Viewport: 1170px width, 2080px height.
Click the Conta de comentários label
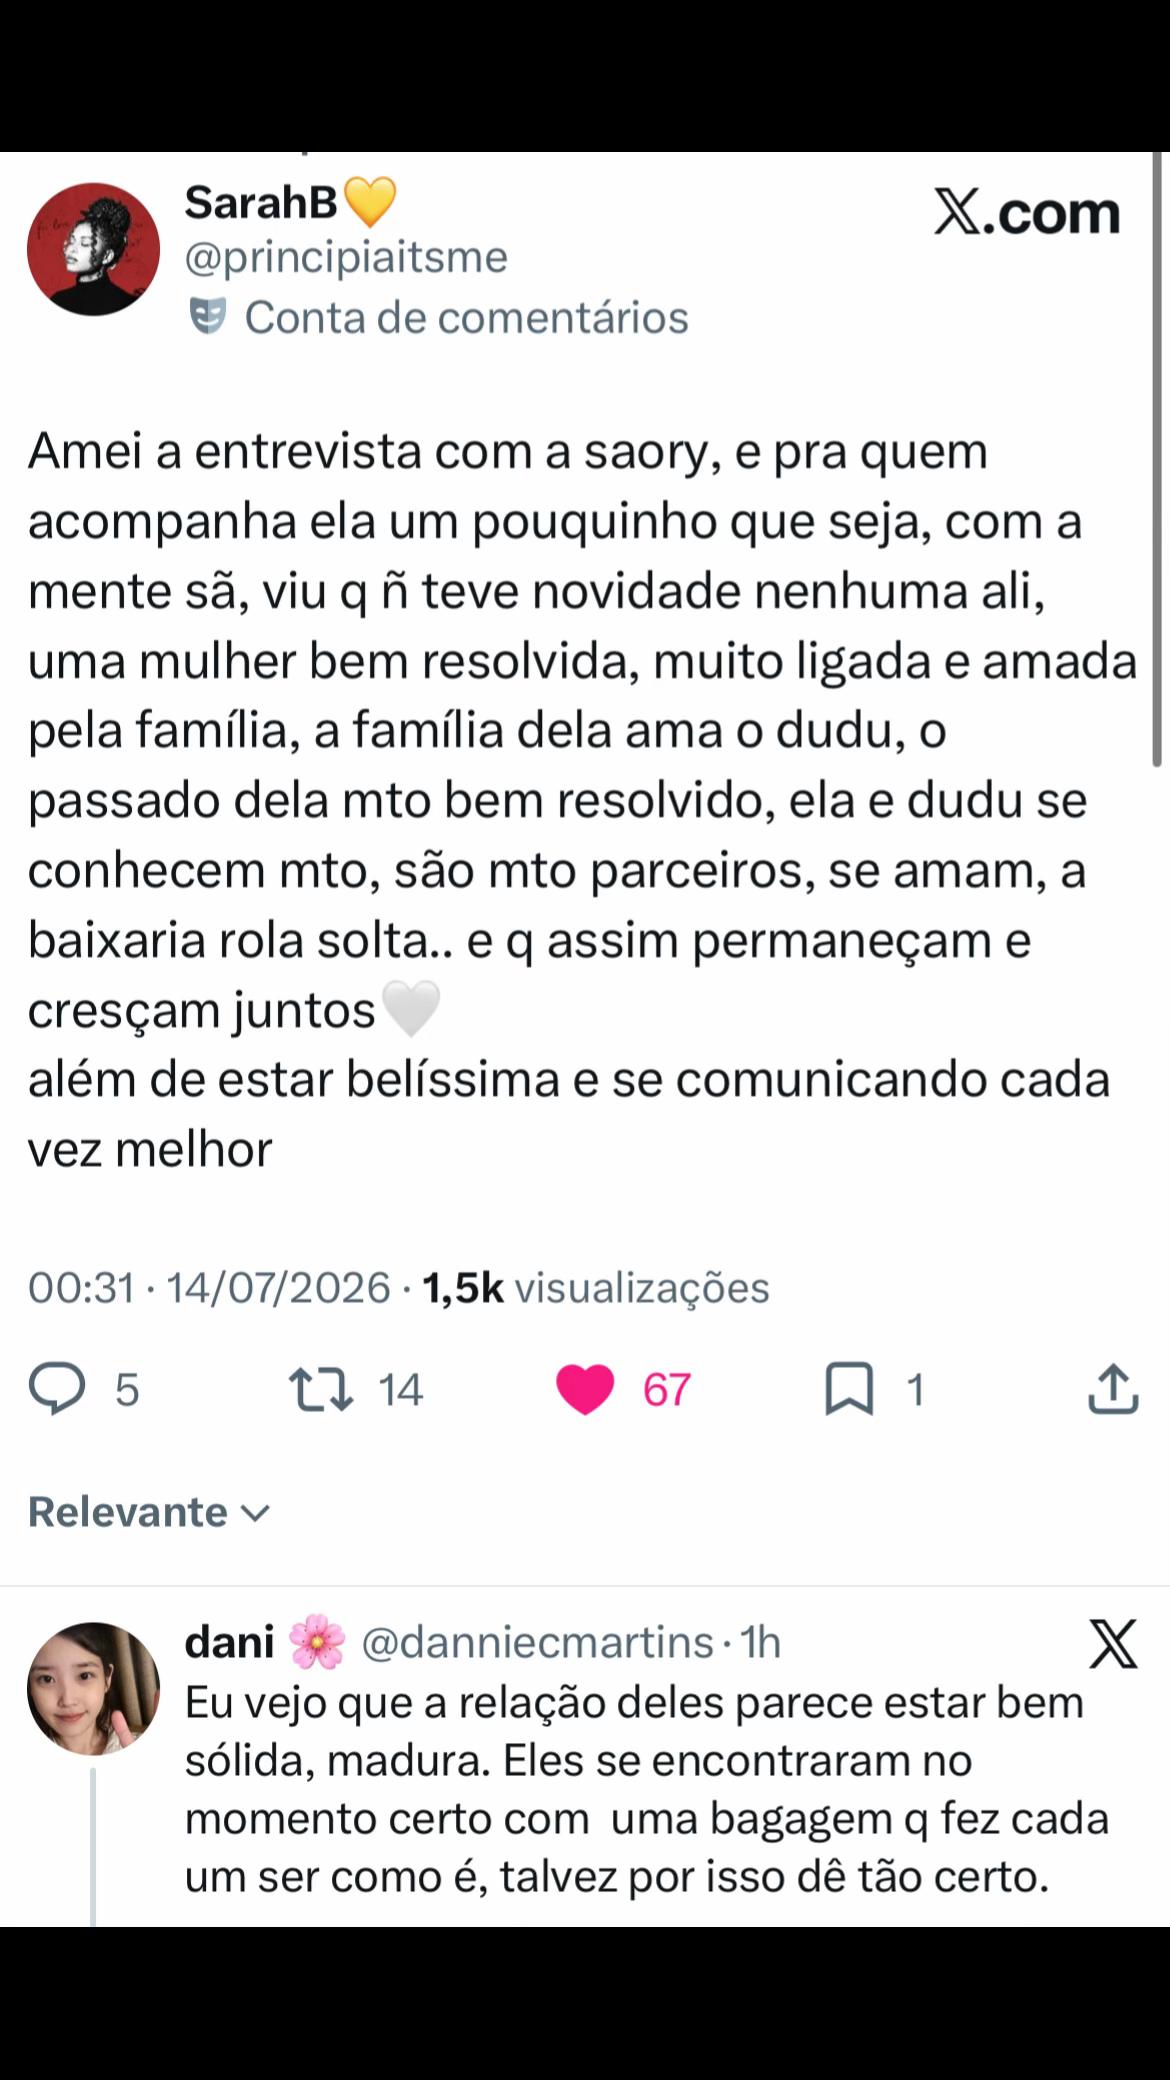coord(467,317)
